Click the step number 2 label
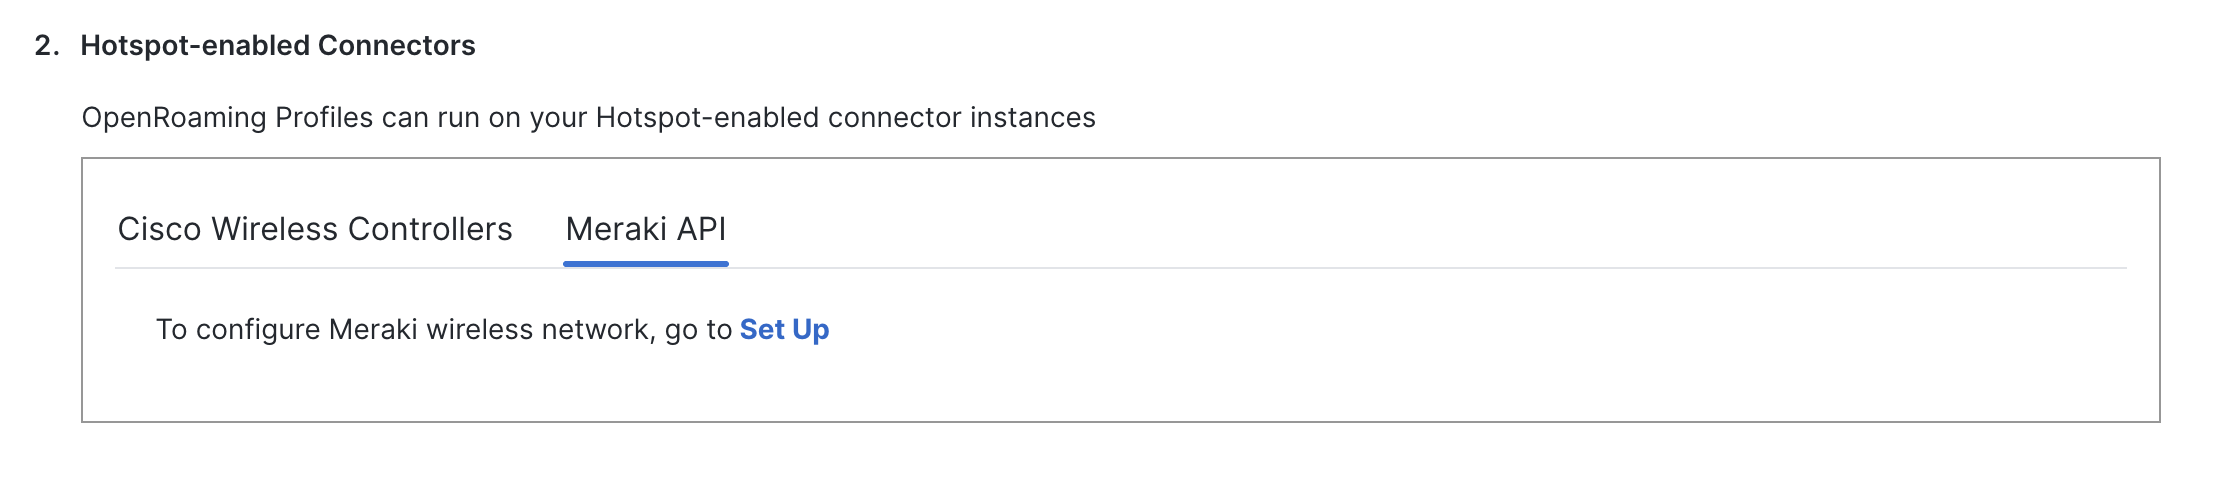Screen dimensions: 2218x478 46,46
